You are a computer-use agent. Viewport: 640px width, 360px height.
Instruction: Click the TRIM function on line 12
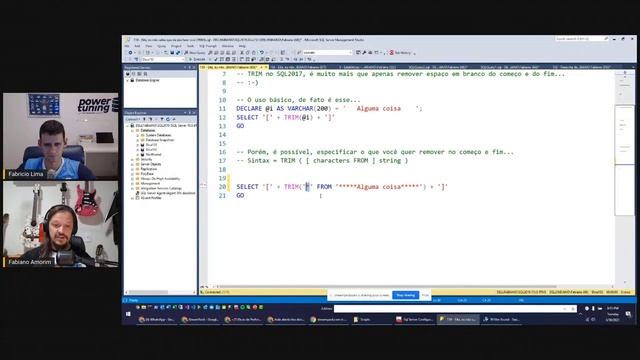point(292,118)
